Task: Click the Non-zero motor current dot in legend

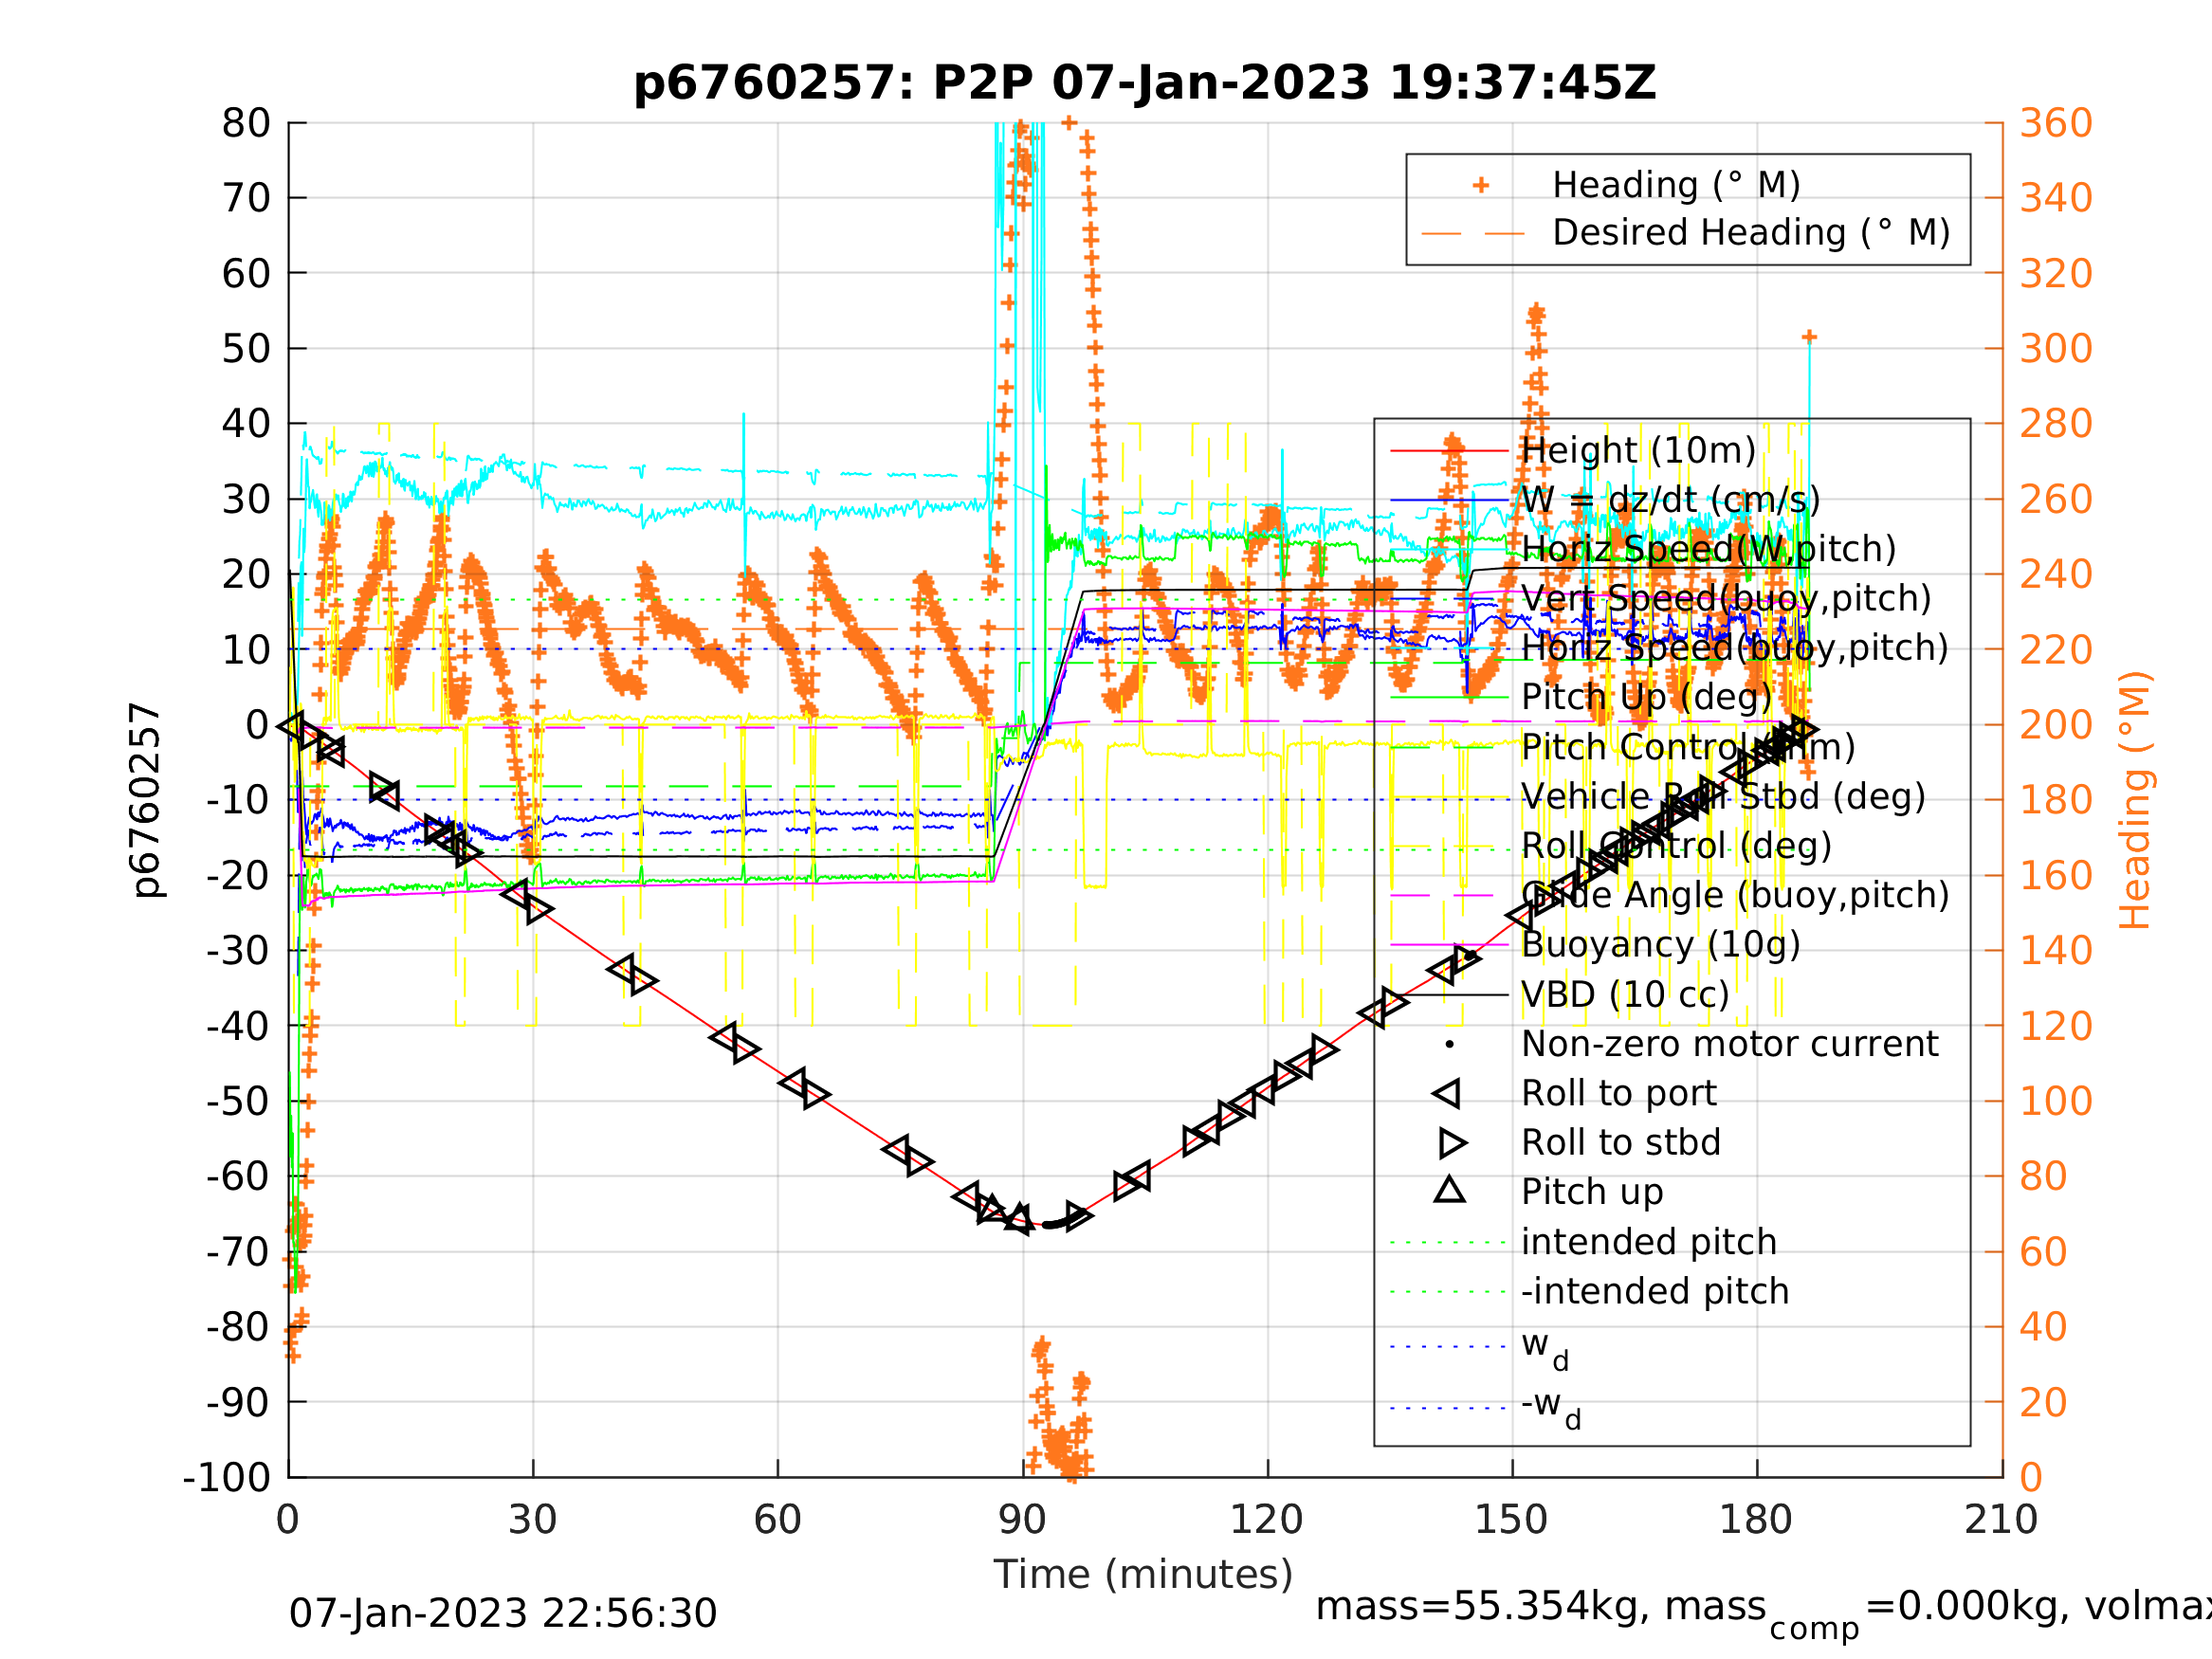Action: tap(1450, 1044)
